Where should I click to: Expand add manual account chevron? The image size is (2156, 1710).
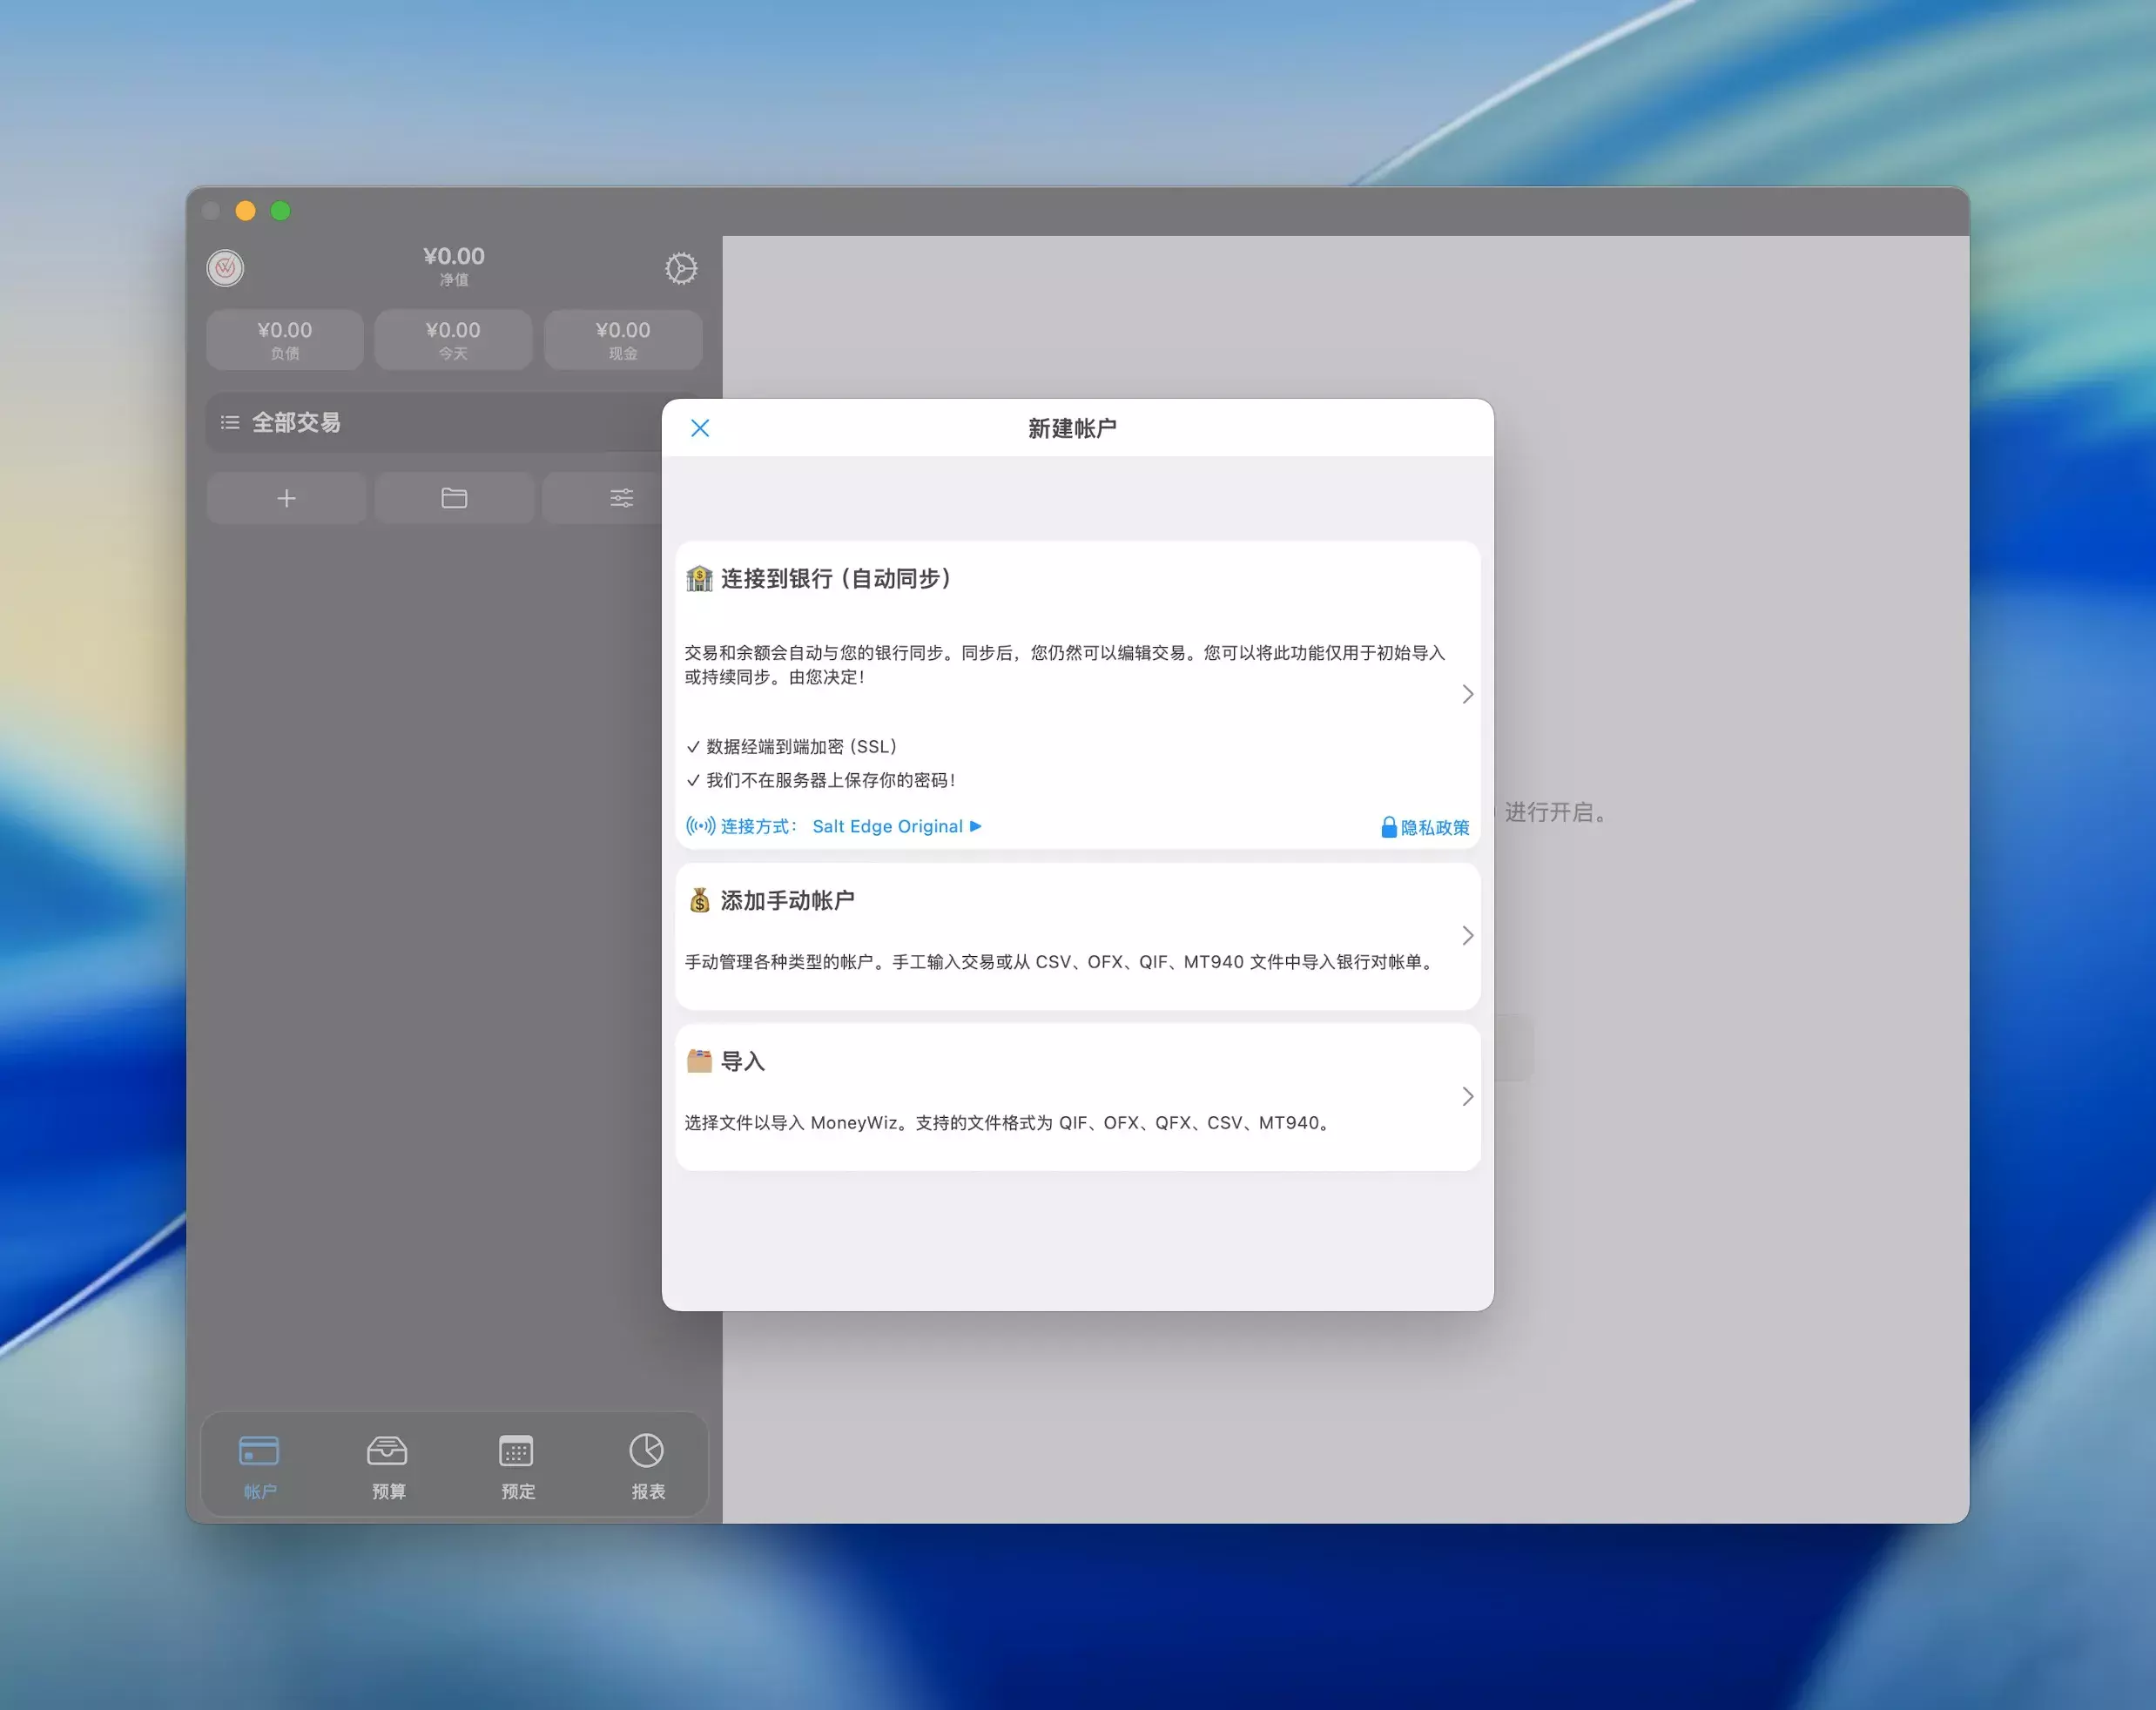click(1467, 936)
